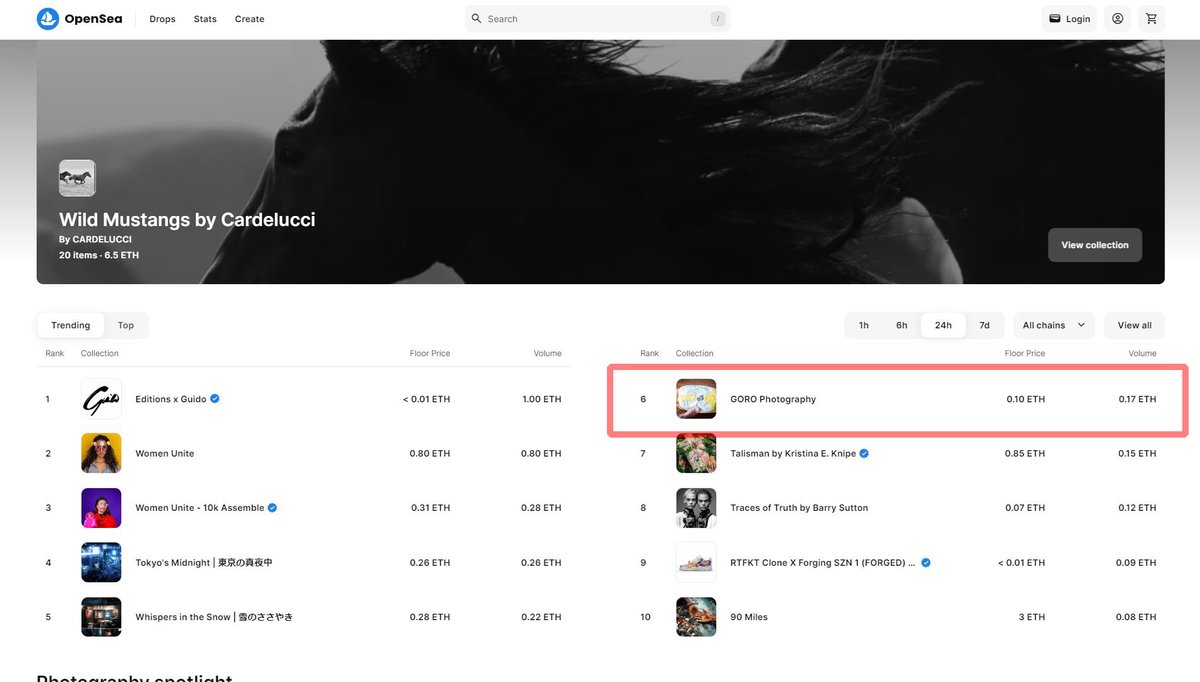Switch to the Trending tab
This screenshot has width=1200, height=682.
pos(71,325)
